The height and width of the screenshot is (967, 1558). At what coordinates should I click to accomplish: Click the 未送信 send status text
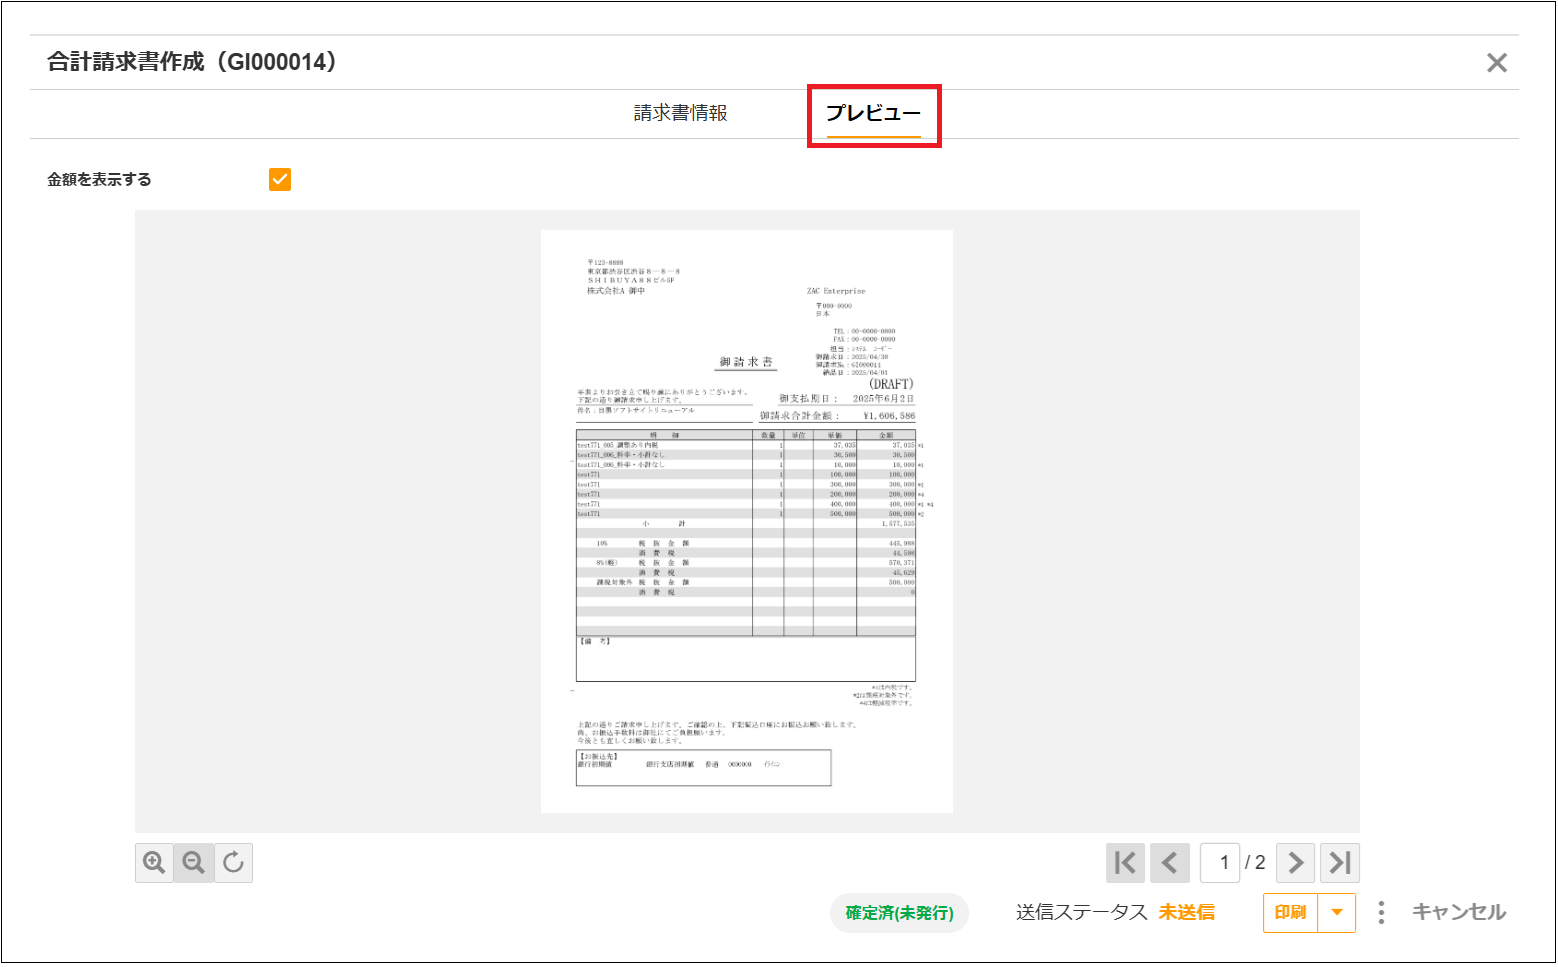[1187, 912]
